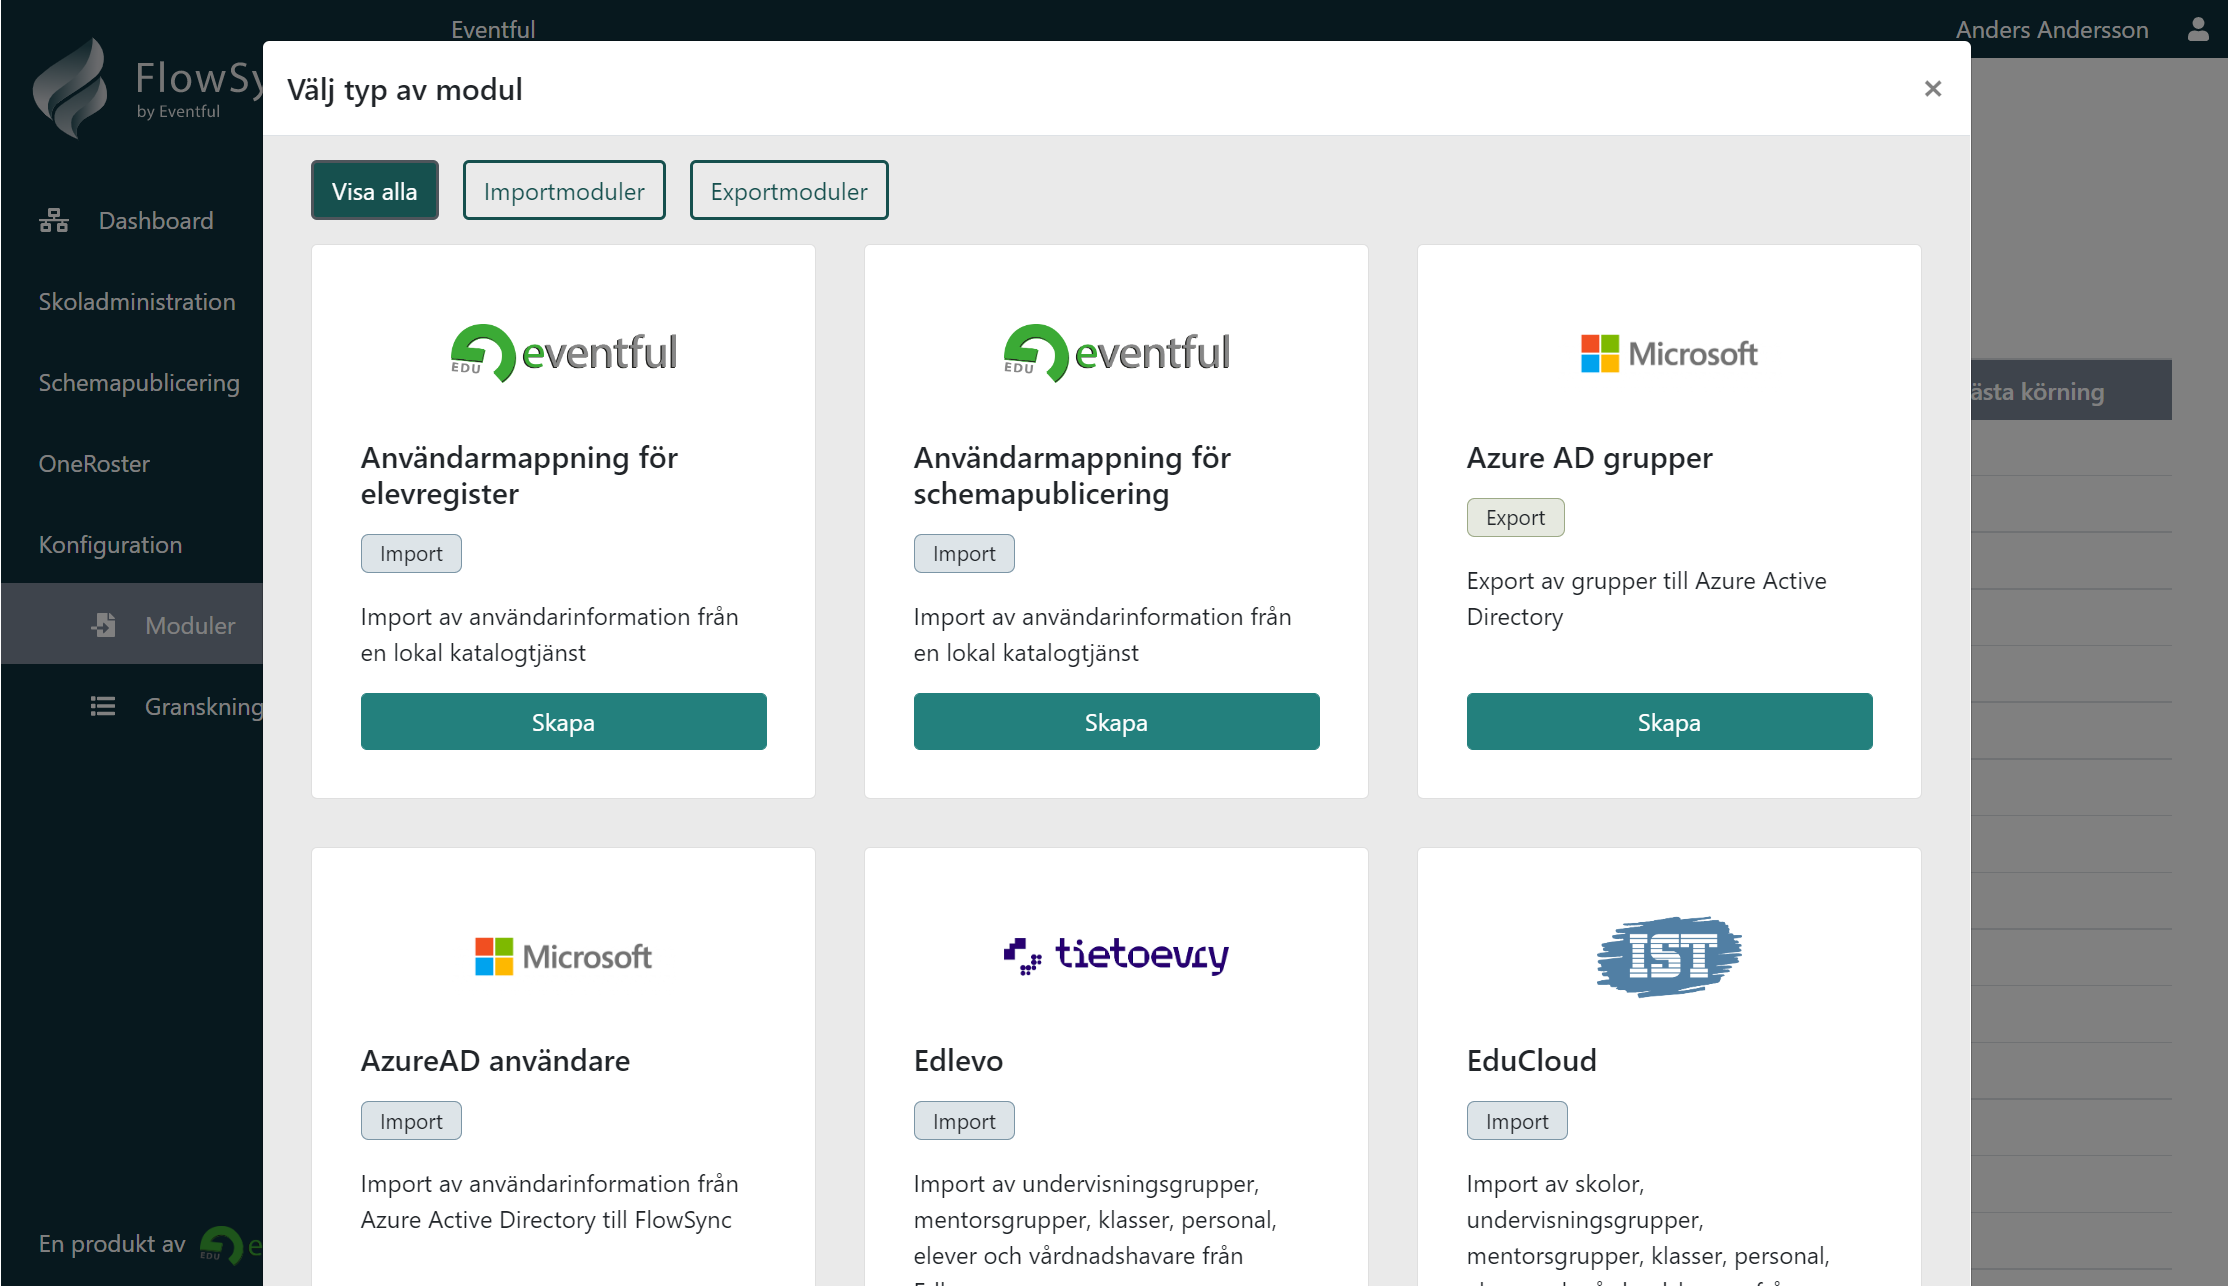Filter by Importmoduler
The image size is (2228, 1286).
564,191
